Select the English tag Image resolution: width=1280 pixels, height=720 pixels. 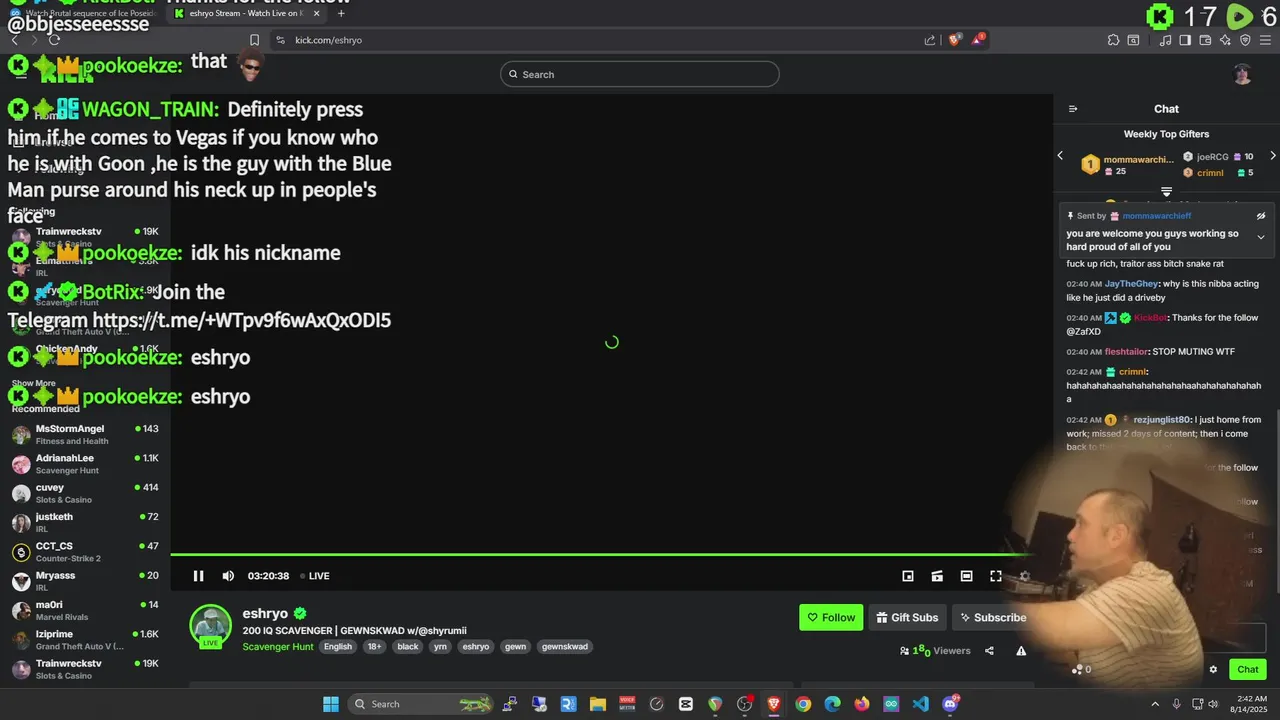[338, 647]
